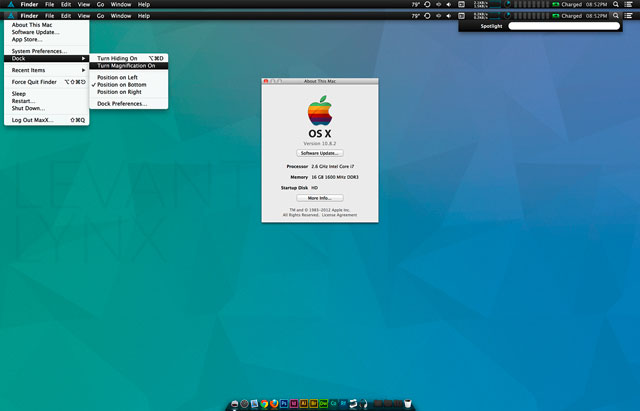Launch InDesign (Id) from the dock
Image resolution: width=640 pixels, height=411 pixels.
(294, 404)
